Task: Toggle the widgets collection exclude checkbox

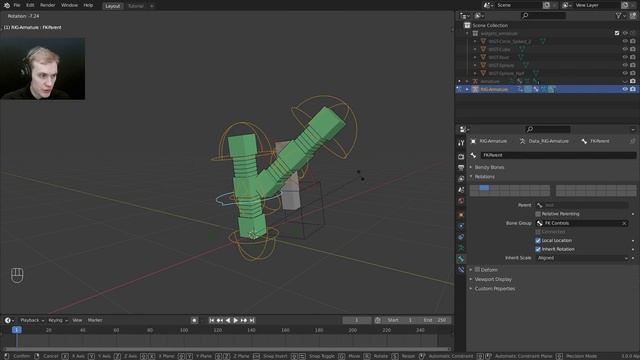Action: pyautogui.click(x=617, y=33)
